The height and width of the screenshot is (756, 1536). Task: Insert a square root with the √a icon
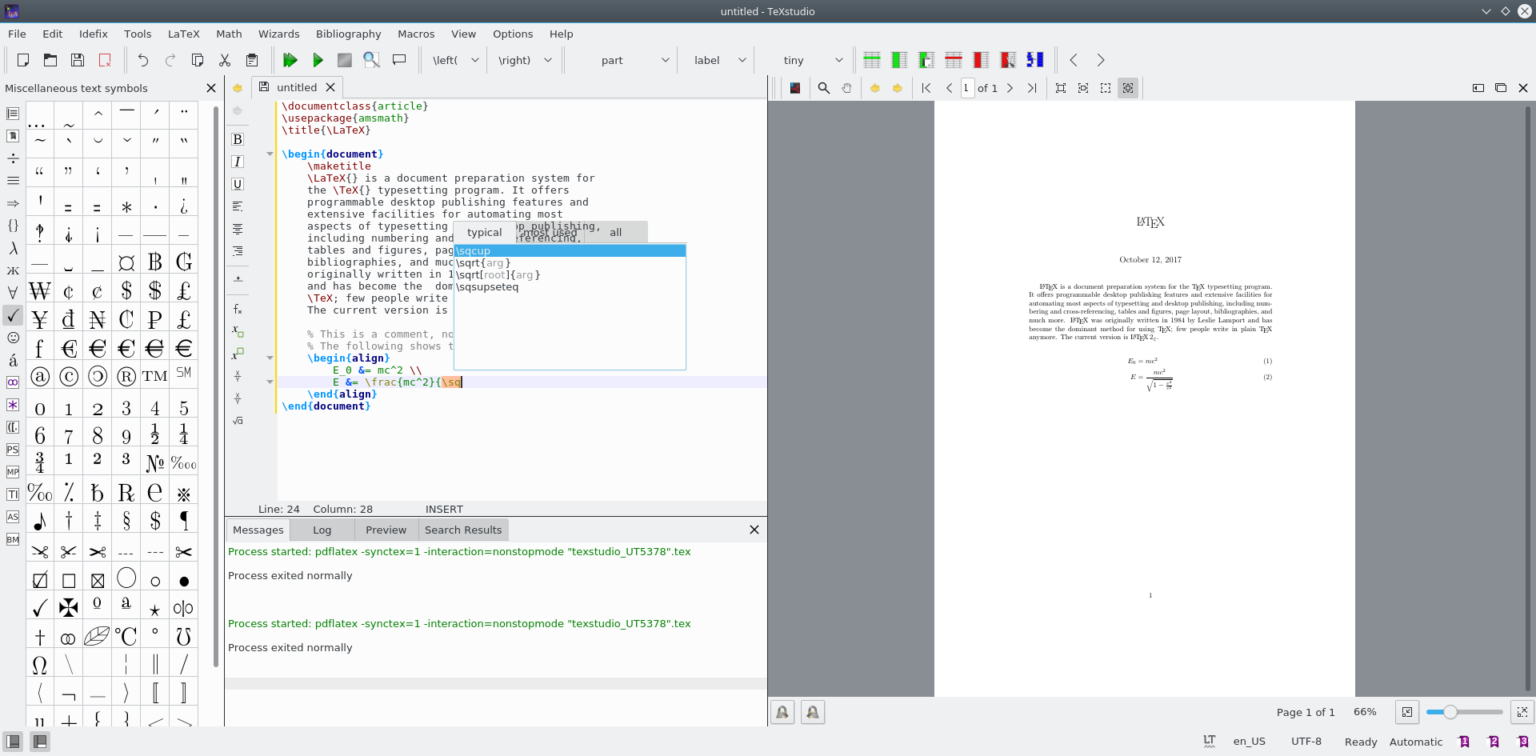tap(237, 420)
